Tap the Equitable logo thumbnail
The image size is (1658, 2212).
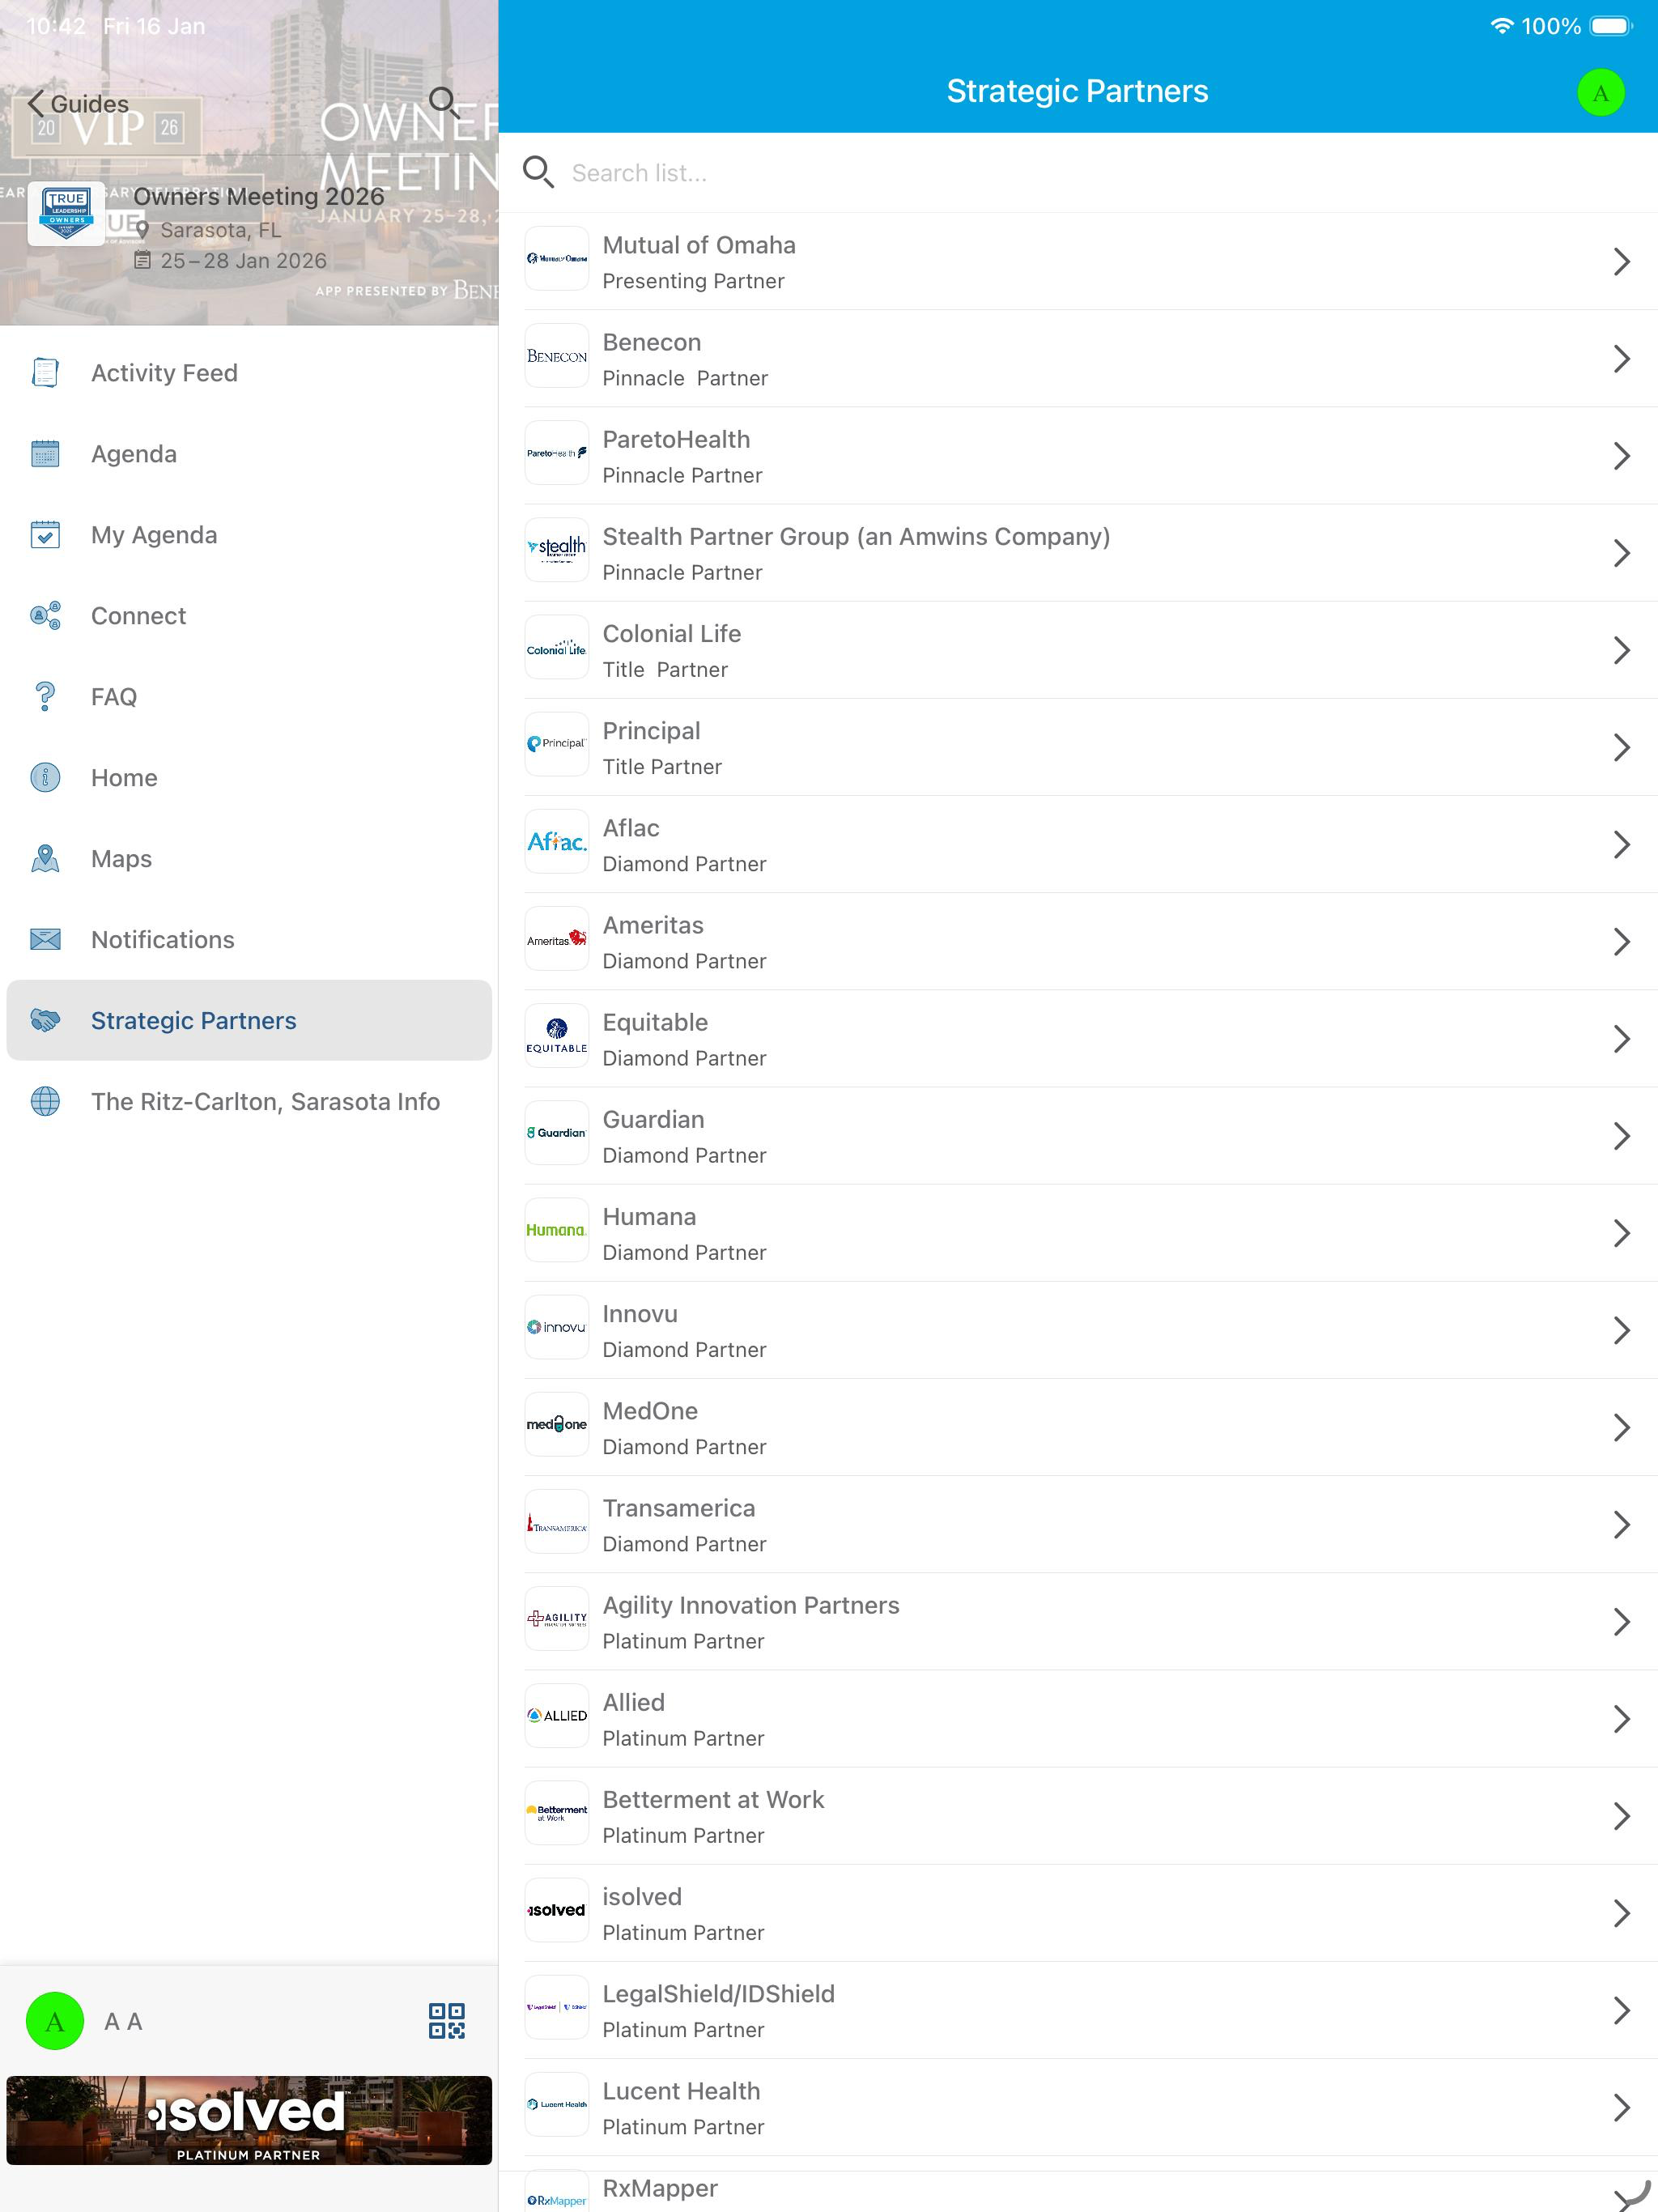pos(557,1036)
